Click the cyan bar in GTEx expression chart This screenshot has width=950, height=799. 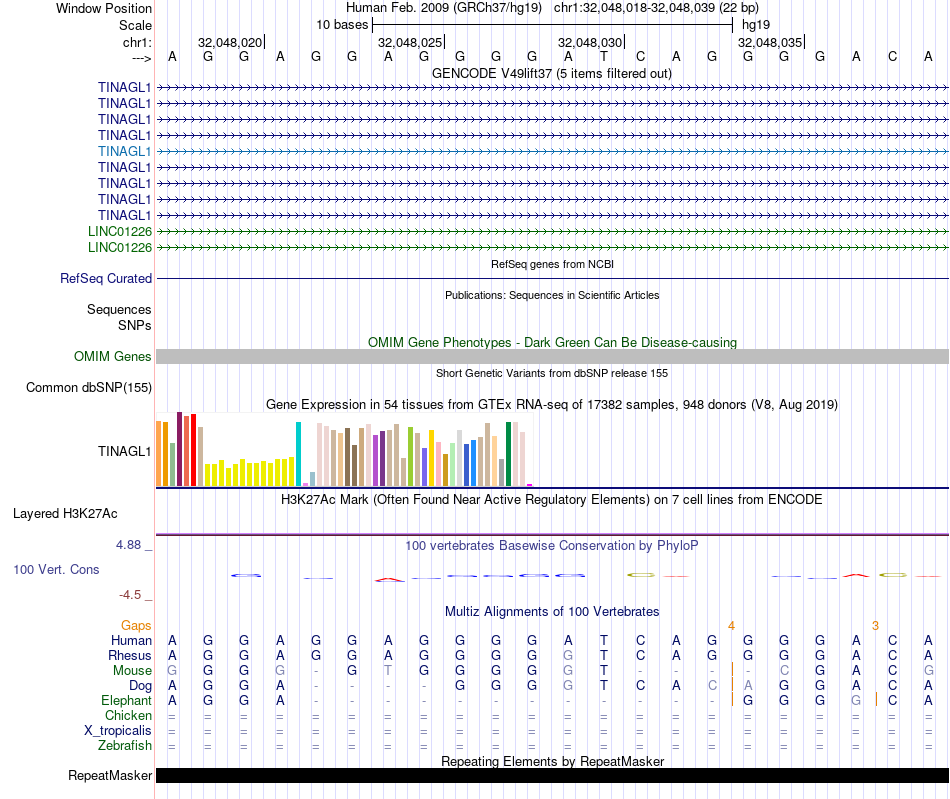(x=298, y=454)
